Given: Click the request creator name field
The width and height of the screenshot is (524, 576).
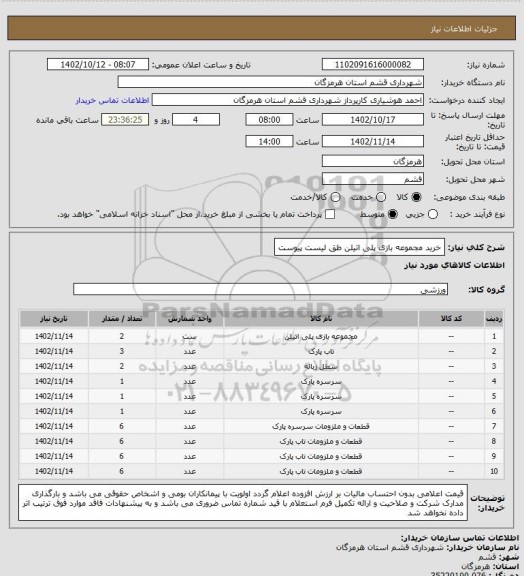Looking at the screenshot, I should click(288, 100).
